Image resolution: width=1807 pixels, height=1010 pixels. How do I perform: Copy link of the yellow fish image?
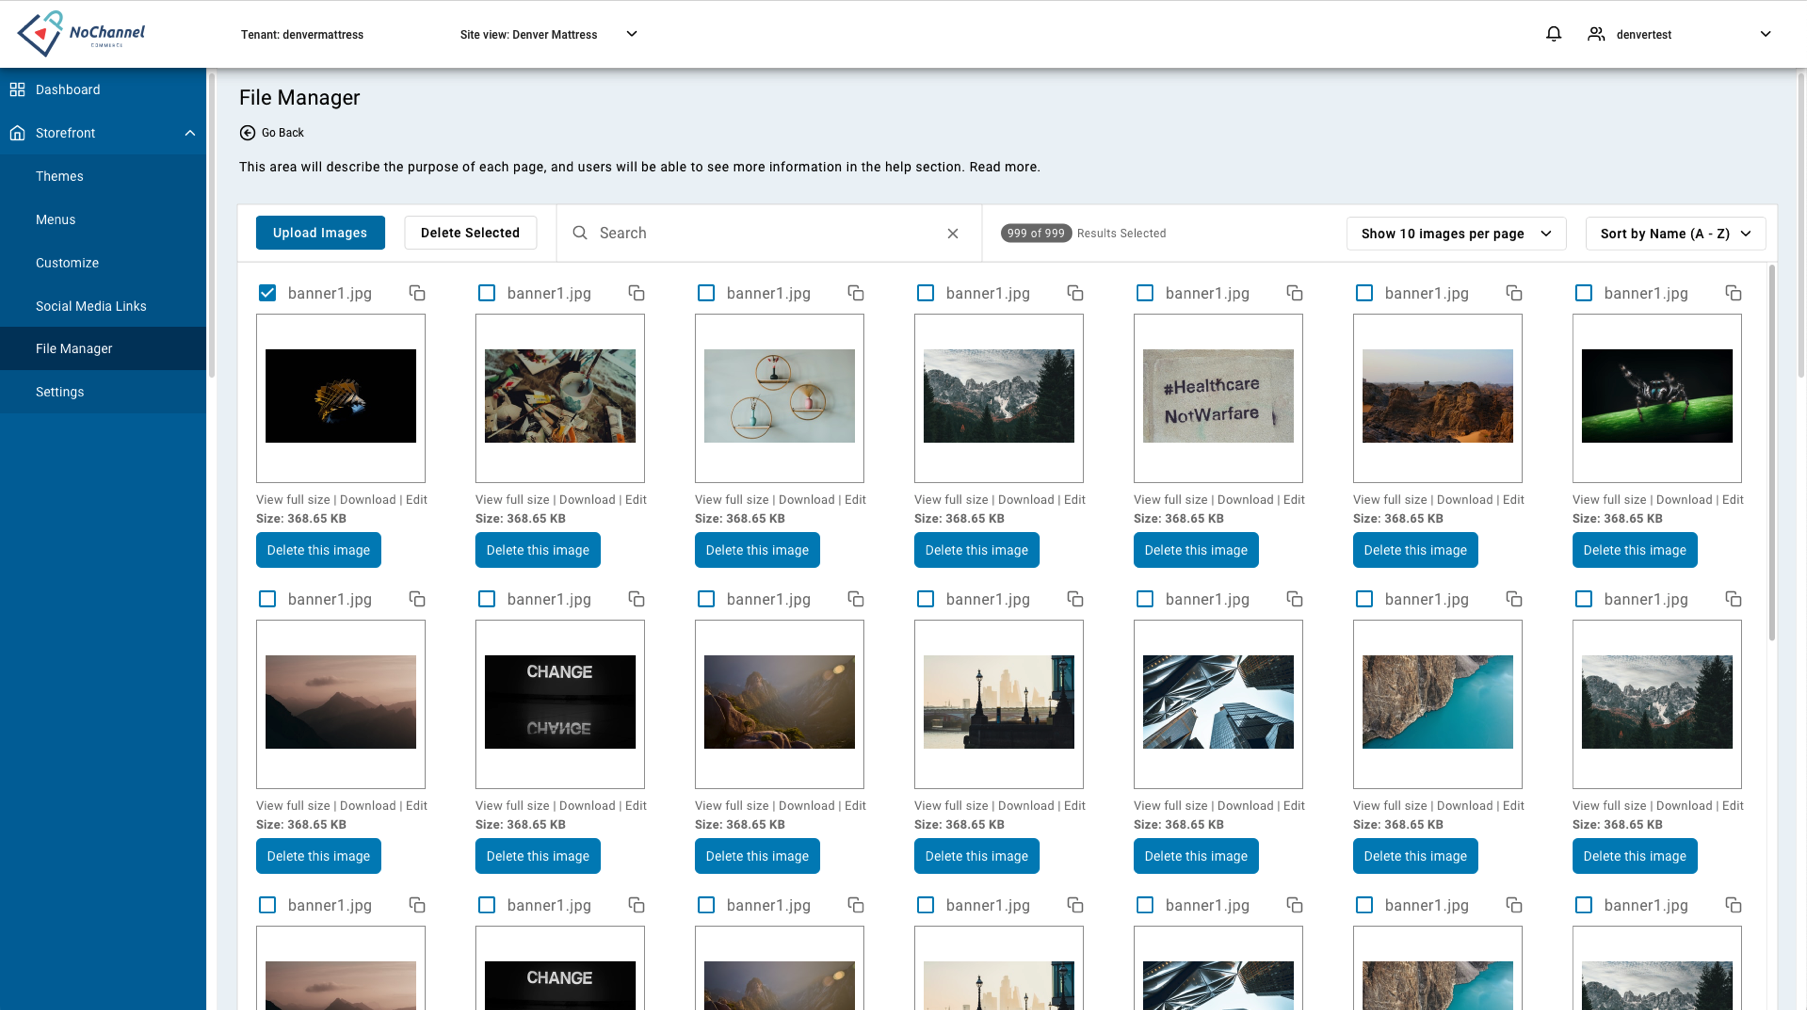417,293
